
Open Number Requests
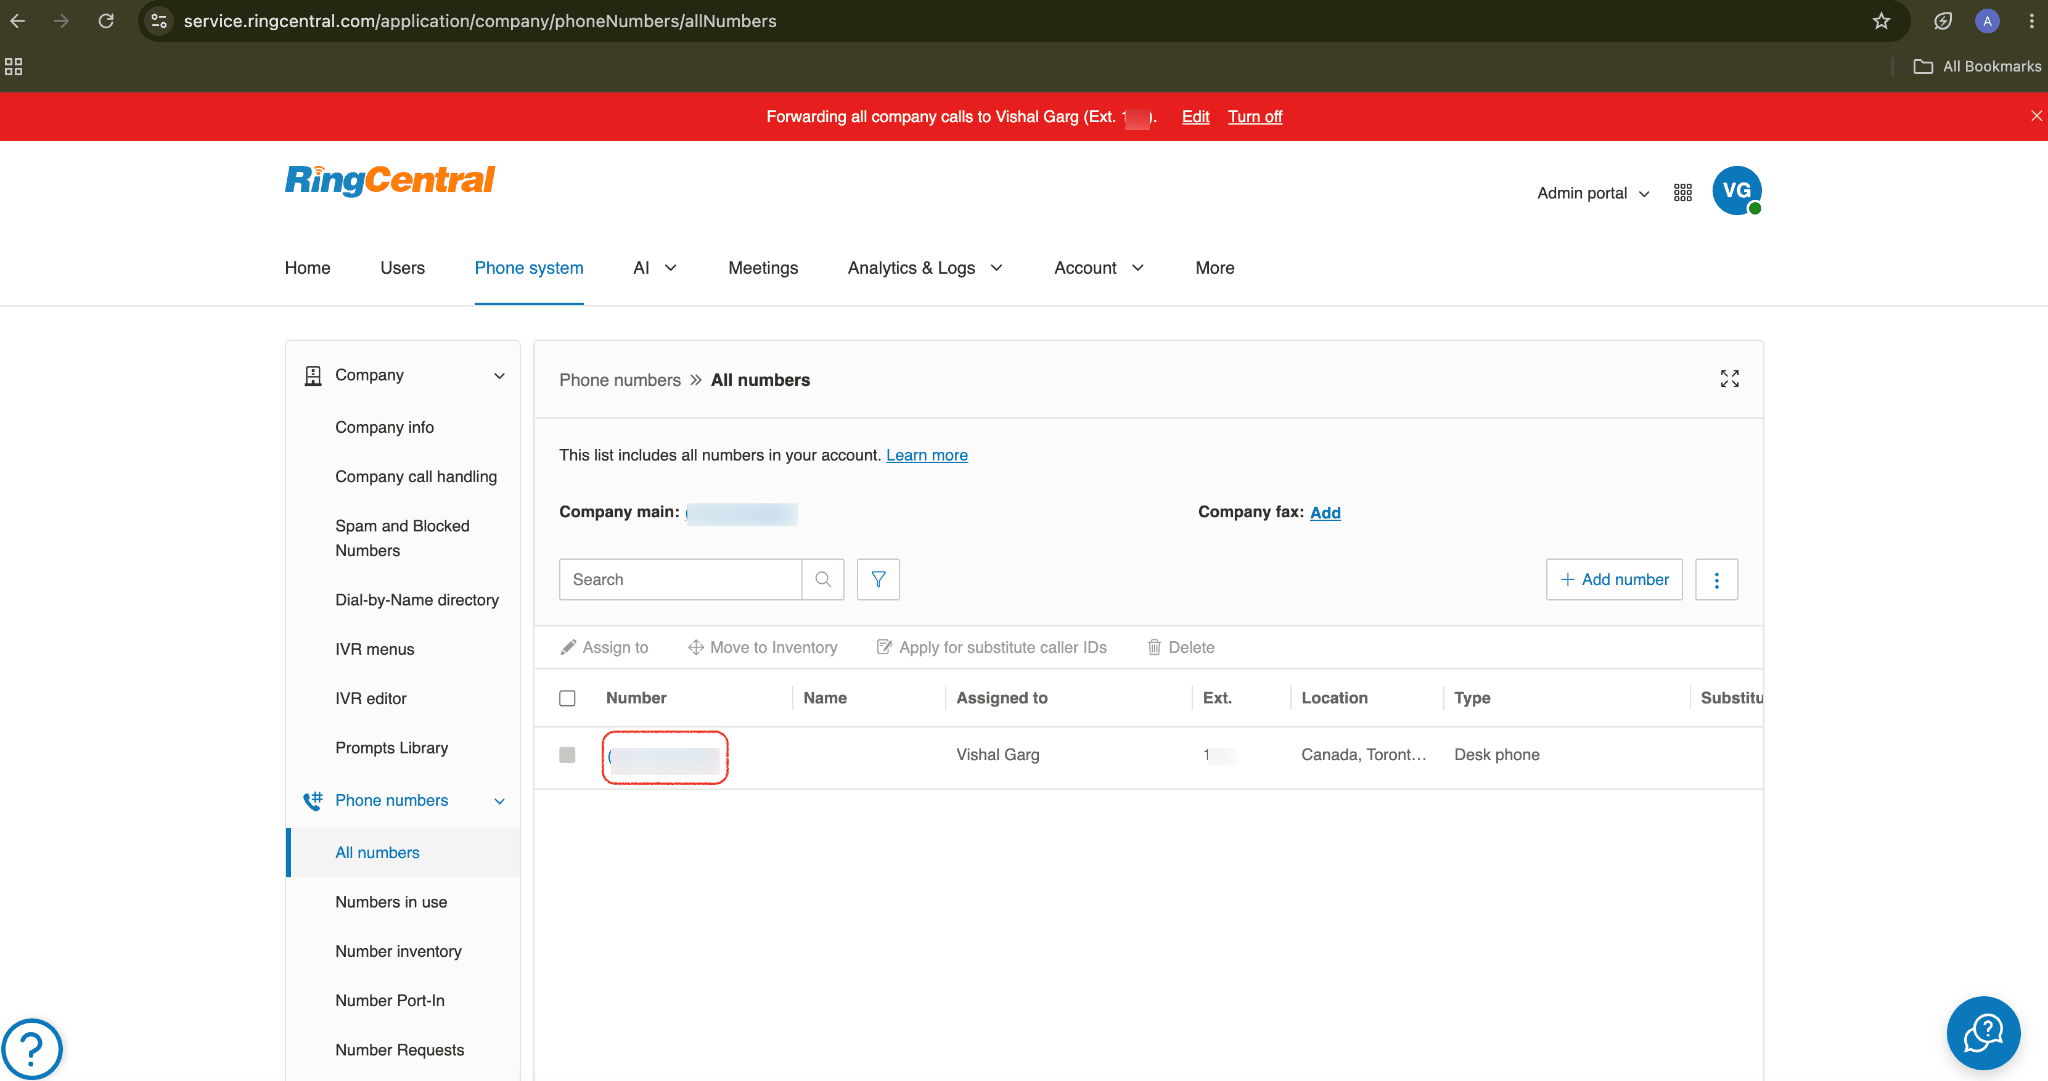coord(399,1050)
